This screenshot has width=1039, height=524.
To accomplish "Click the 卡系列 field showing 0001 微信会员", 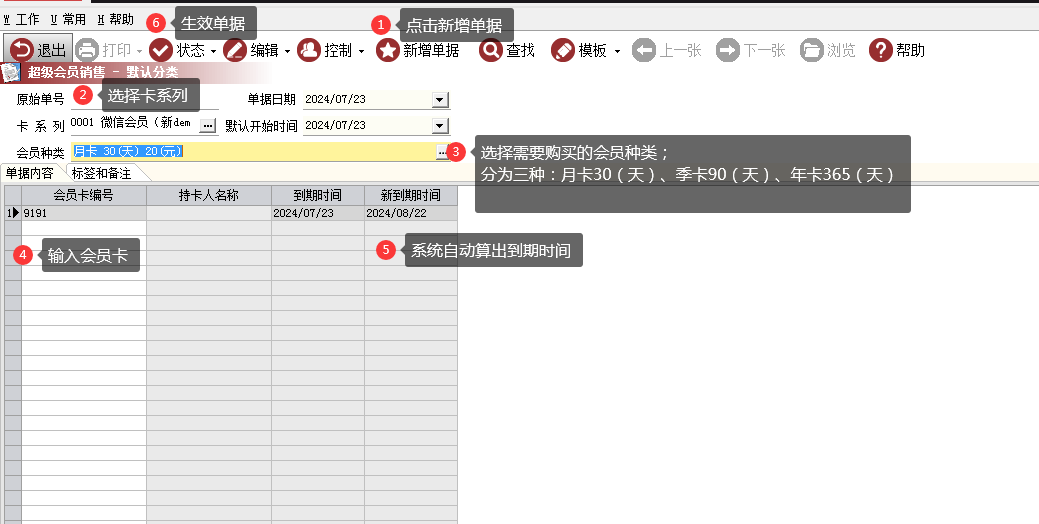I will 135,124.
